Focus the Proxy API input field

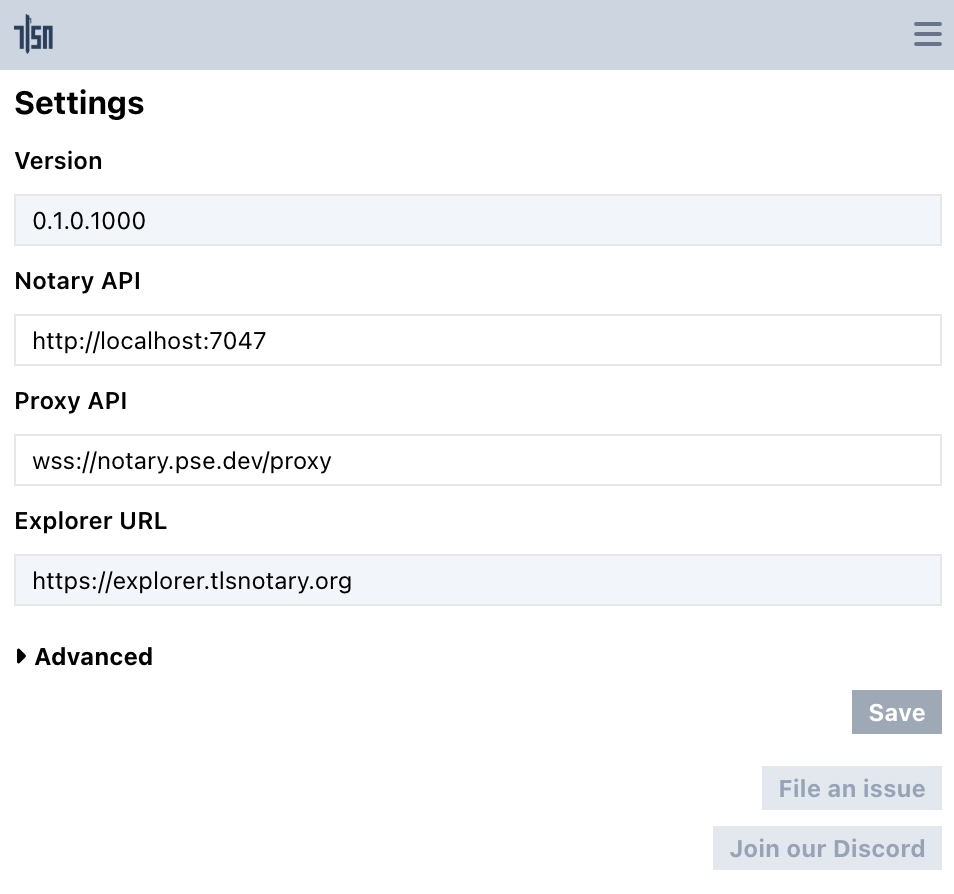478,460
